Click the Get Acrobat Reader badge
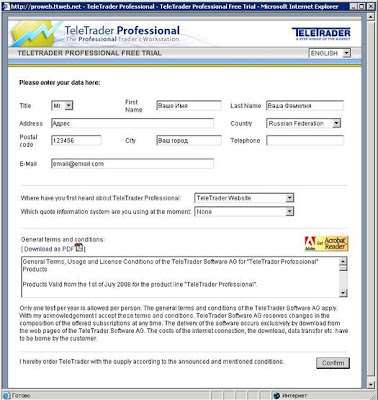378x400 pixels. (x=326, y=243)
